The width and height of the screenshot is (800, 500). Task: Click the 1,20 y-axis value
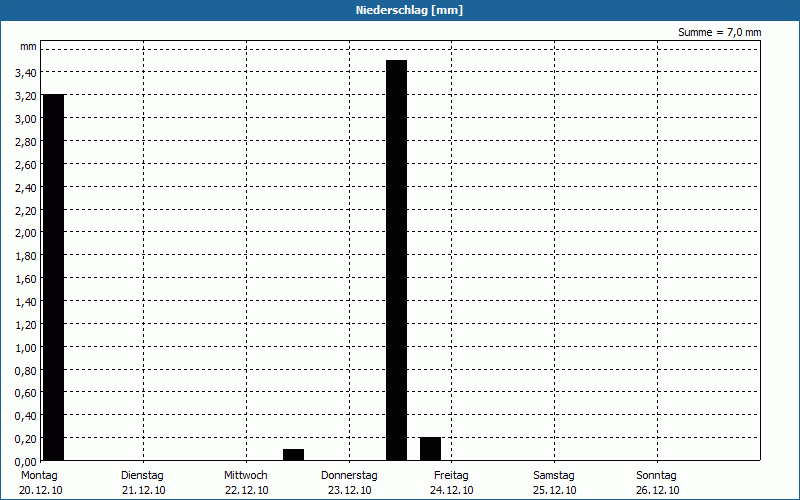(26, 324)
